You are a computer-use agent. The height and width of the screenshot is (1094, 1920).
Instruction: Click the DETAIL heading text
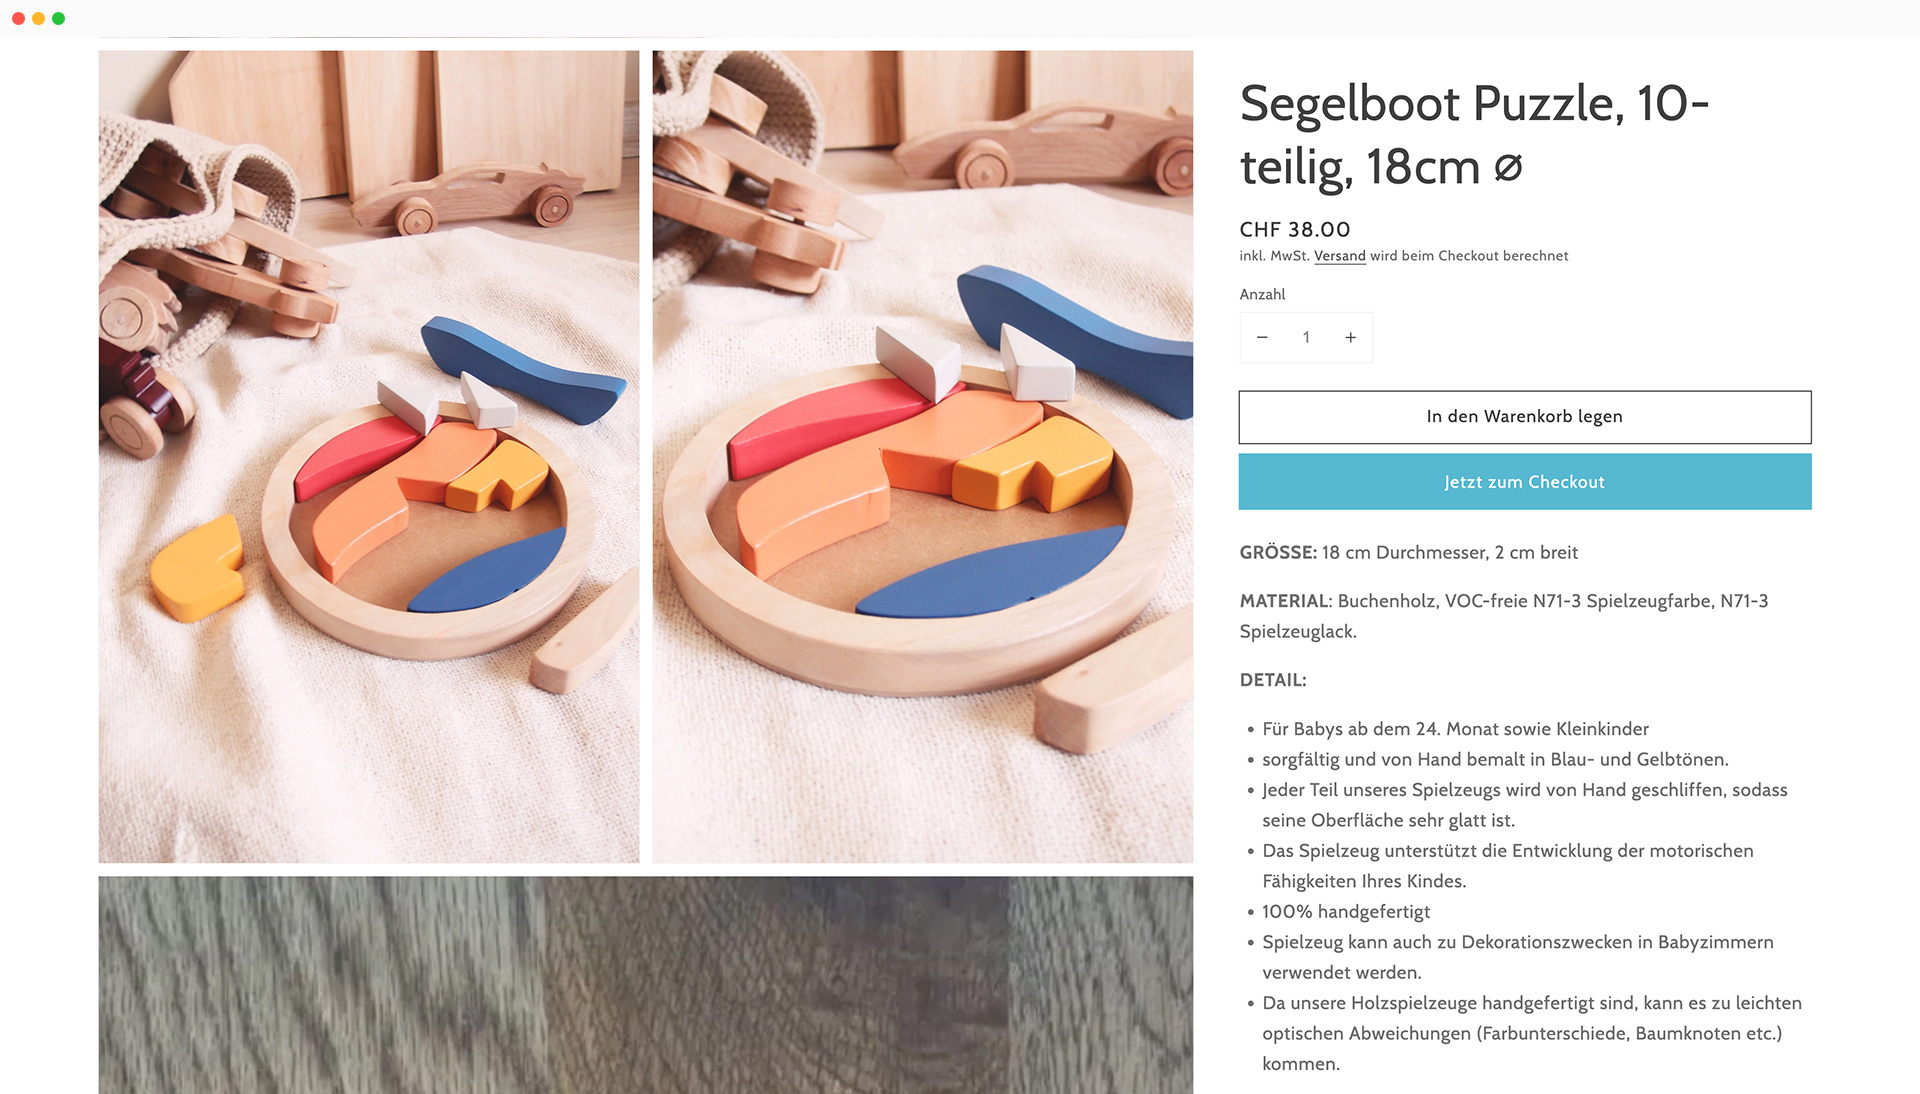point(1272,680)
